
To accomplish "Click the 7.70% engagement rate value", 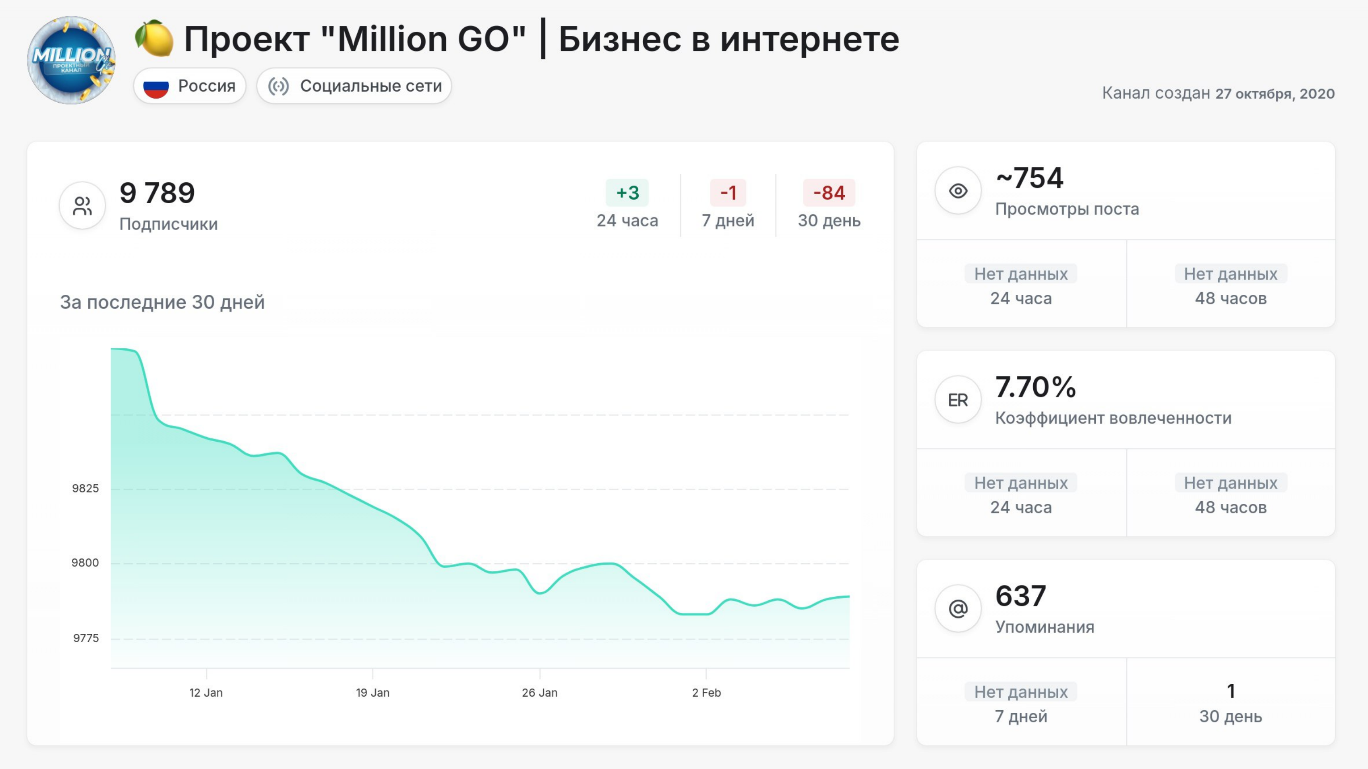I will [x=1036, y=387].
